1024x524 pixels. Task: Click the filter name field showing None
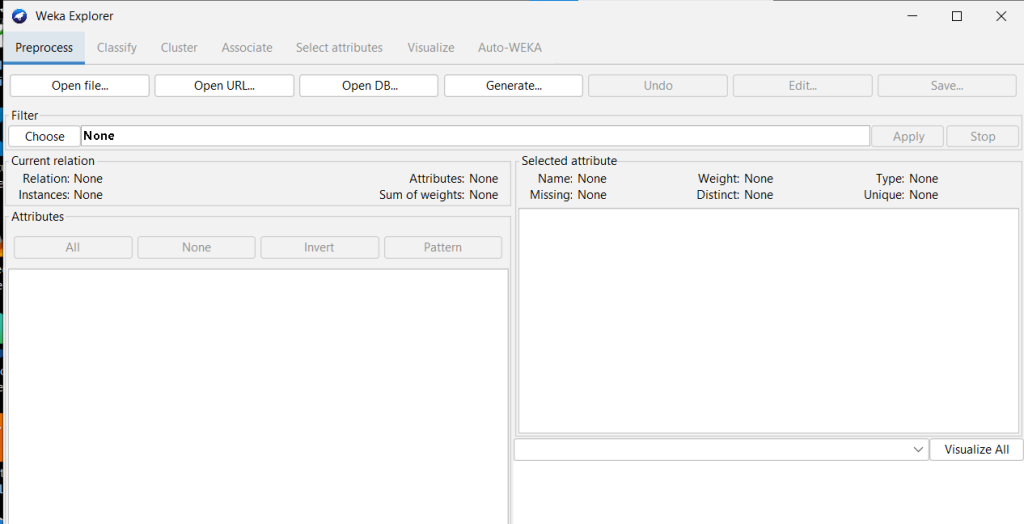point(475,136)
